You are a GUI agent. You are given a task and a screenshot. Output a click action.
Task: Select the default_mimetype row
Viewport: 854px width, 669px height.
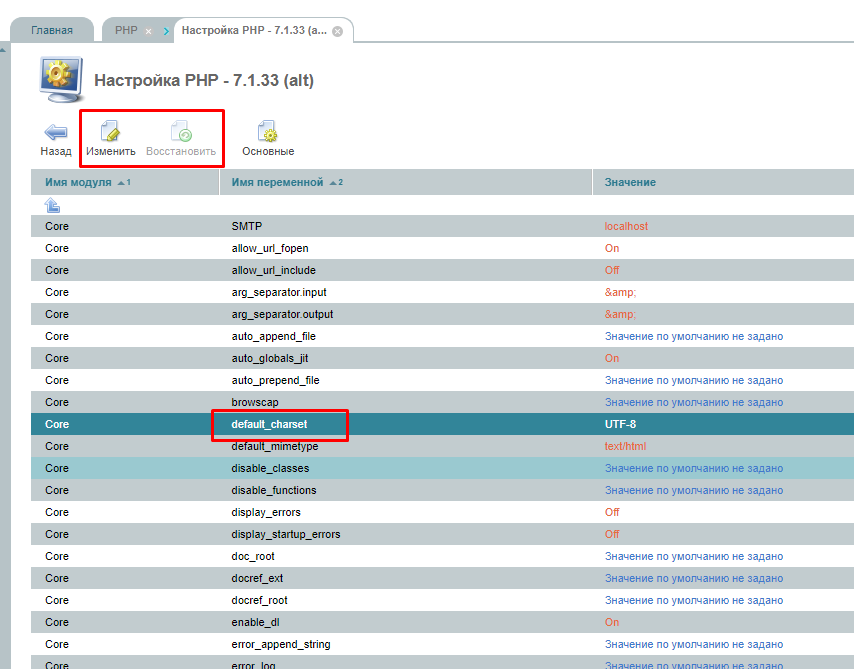pyautogui.click(x=442, y=446)
